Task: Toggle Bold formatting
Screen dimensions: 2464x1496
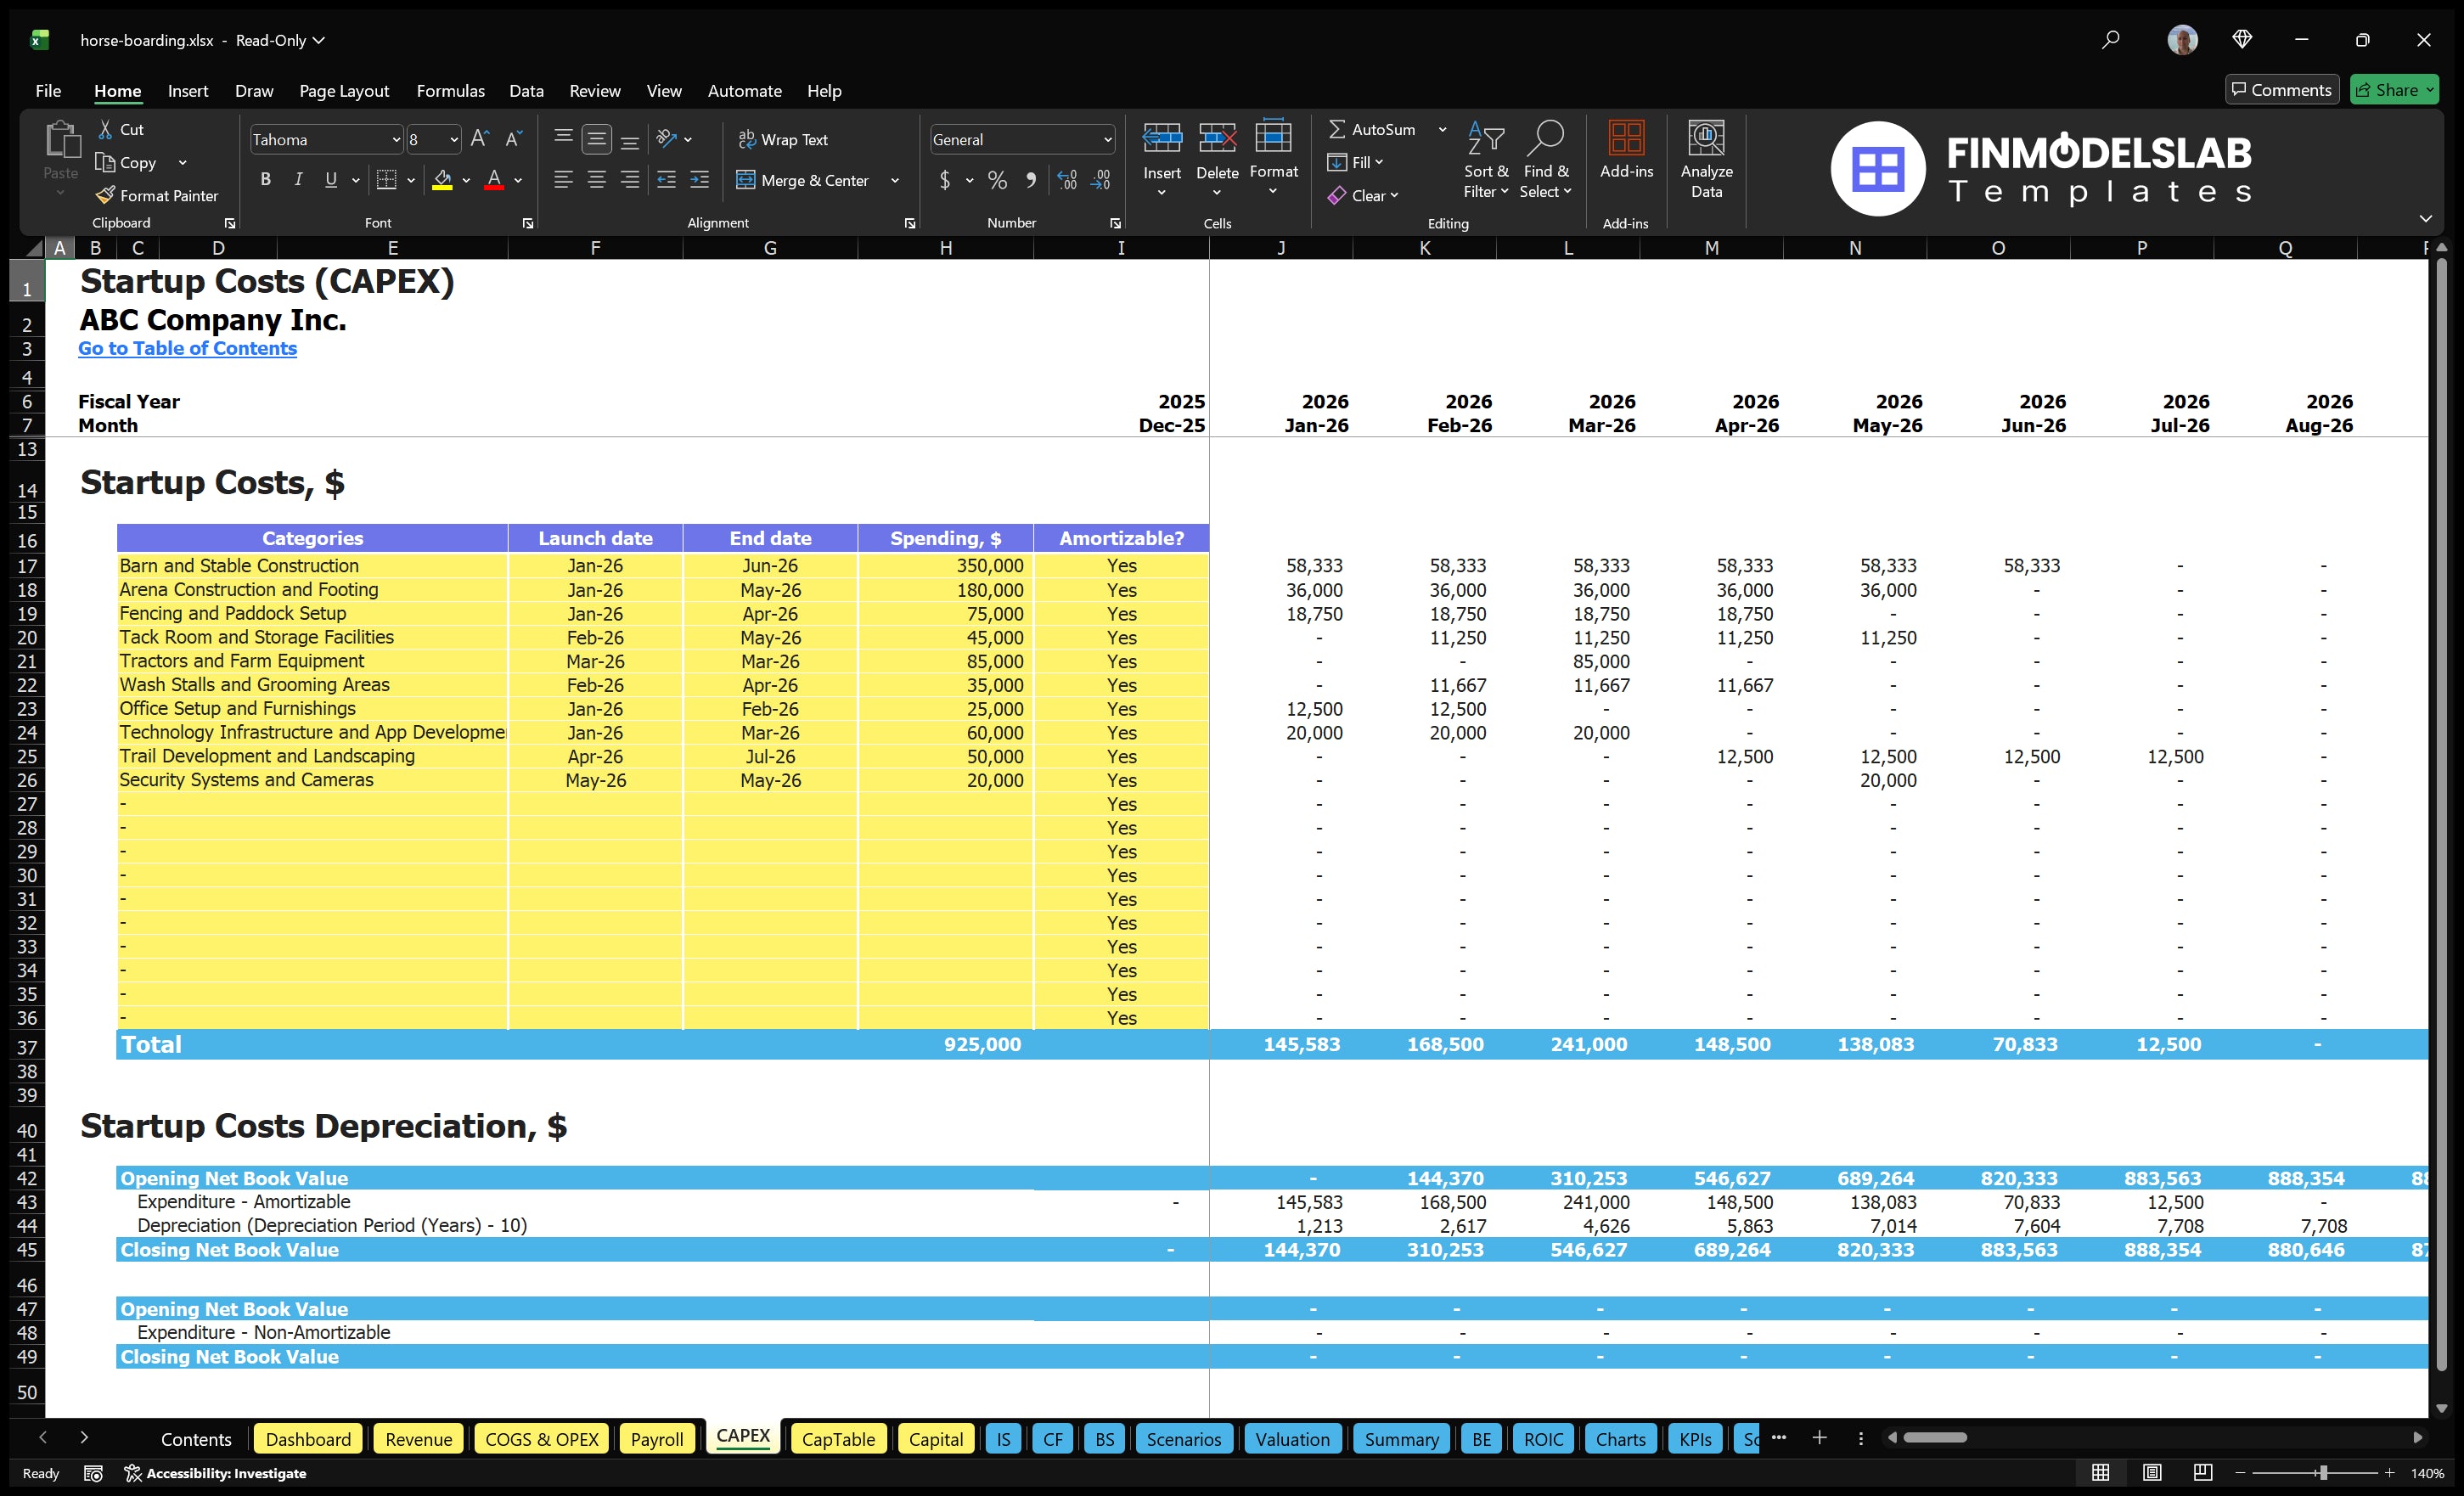Action: pyautogui.click(x=265, y=180)
